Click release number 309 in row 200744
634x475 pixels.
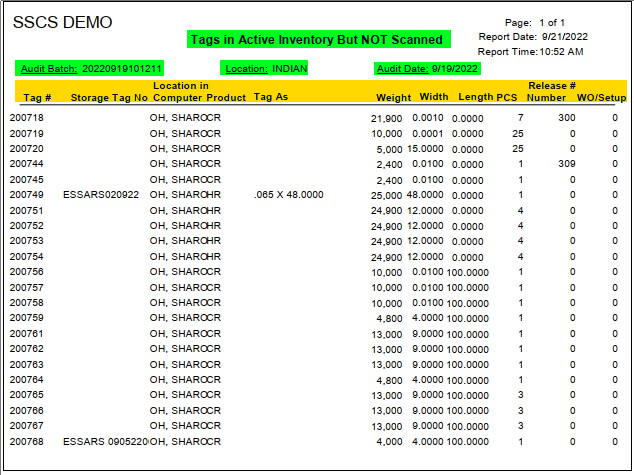[x=566, y=164]
